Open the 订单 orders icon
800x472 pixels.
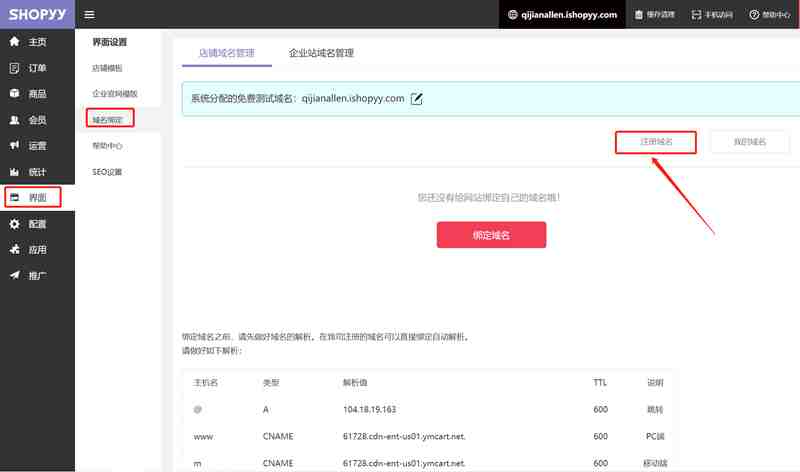pyautogui.click(x=14, y=68)
